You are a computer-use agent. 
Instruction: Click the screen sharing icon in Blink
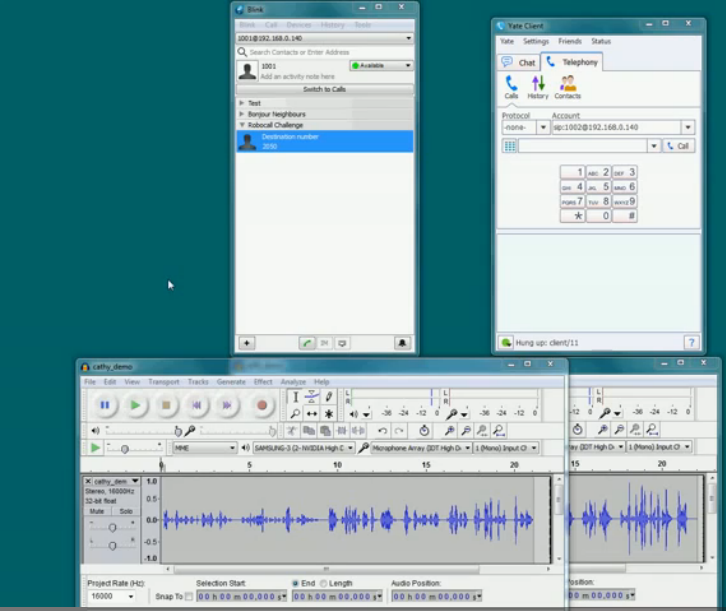click(x=342, y=343)
